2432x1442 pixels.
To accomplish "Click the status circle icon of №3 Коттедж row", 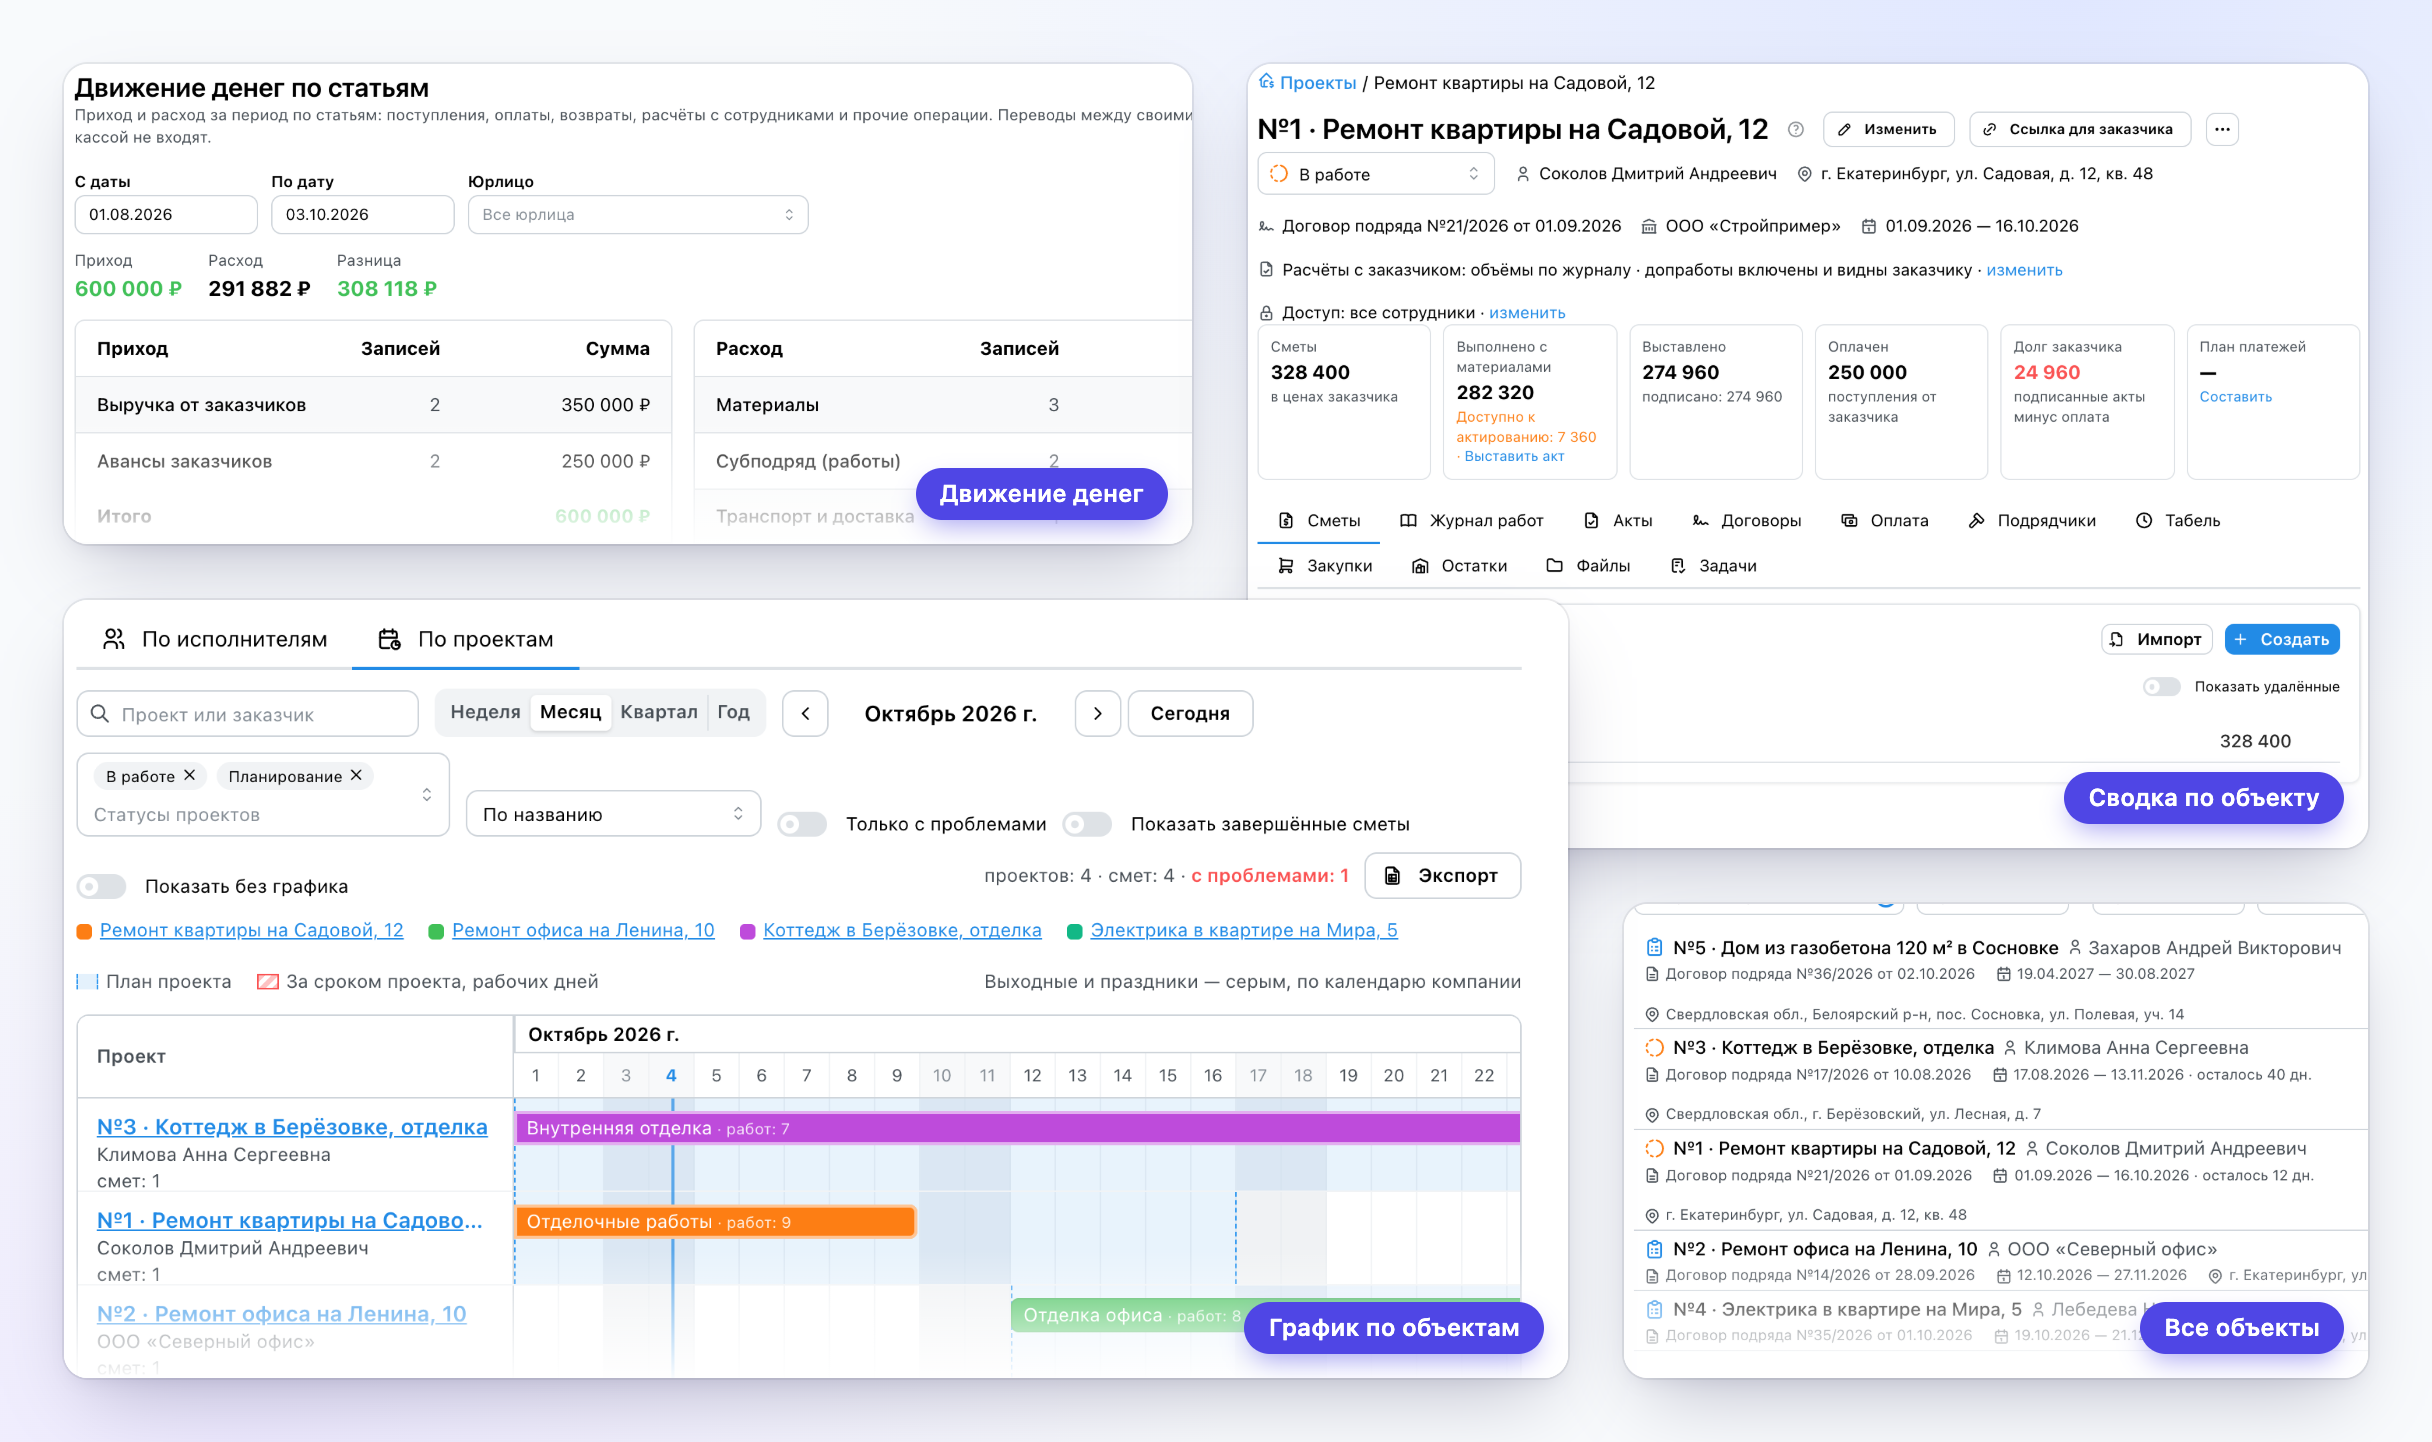I will pyautogui.click(x=1655, y=1047).
